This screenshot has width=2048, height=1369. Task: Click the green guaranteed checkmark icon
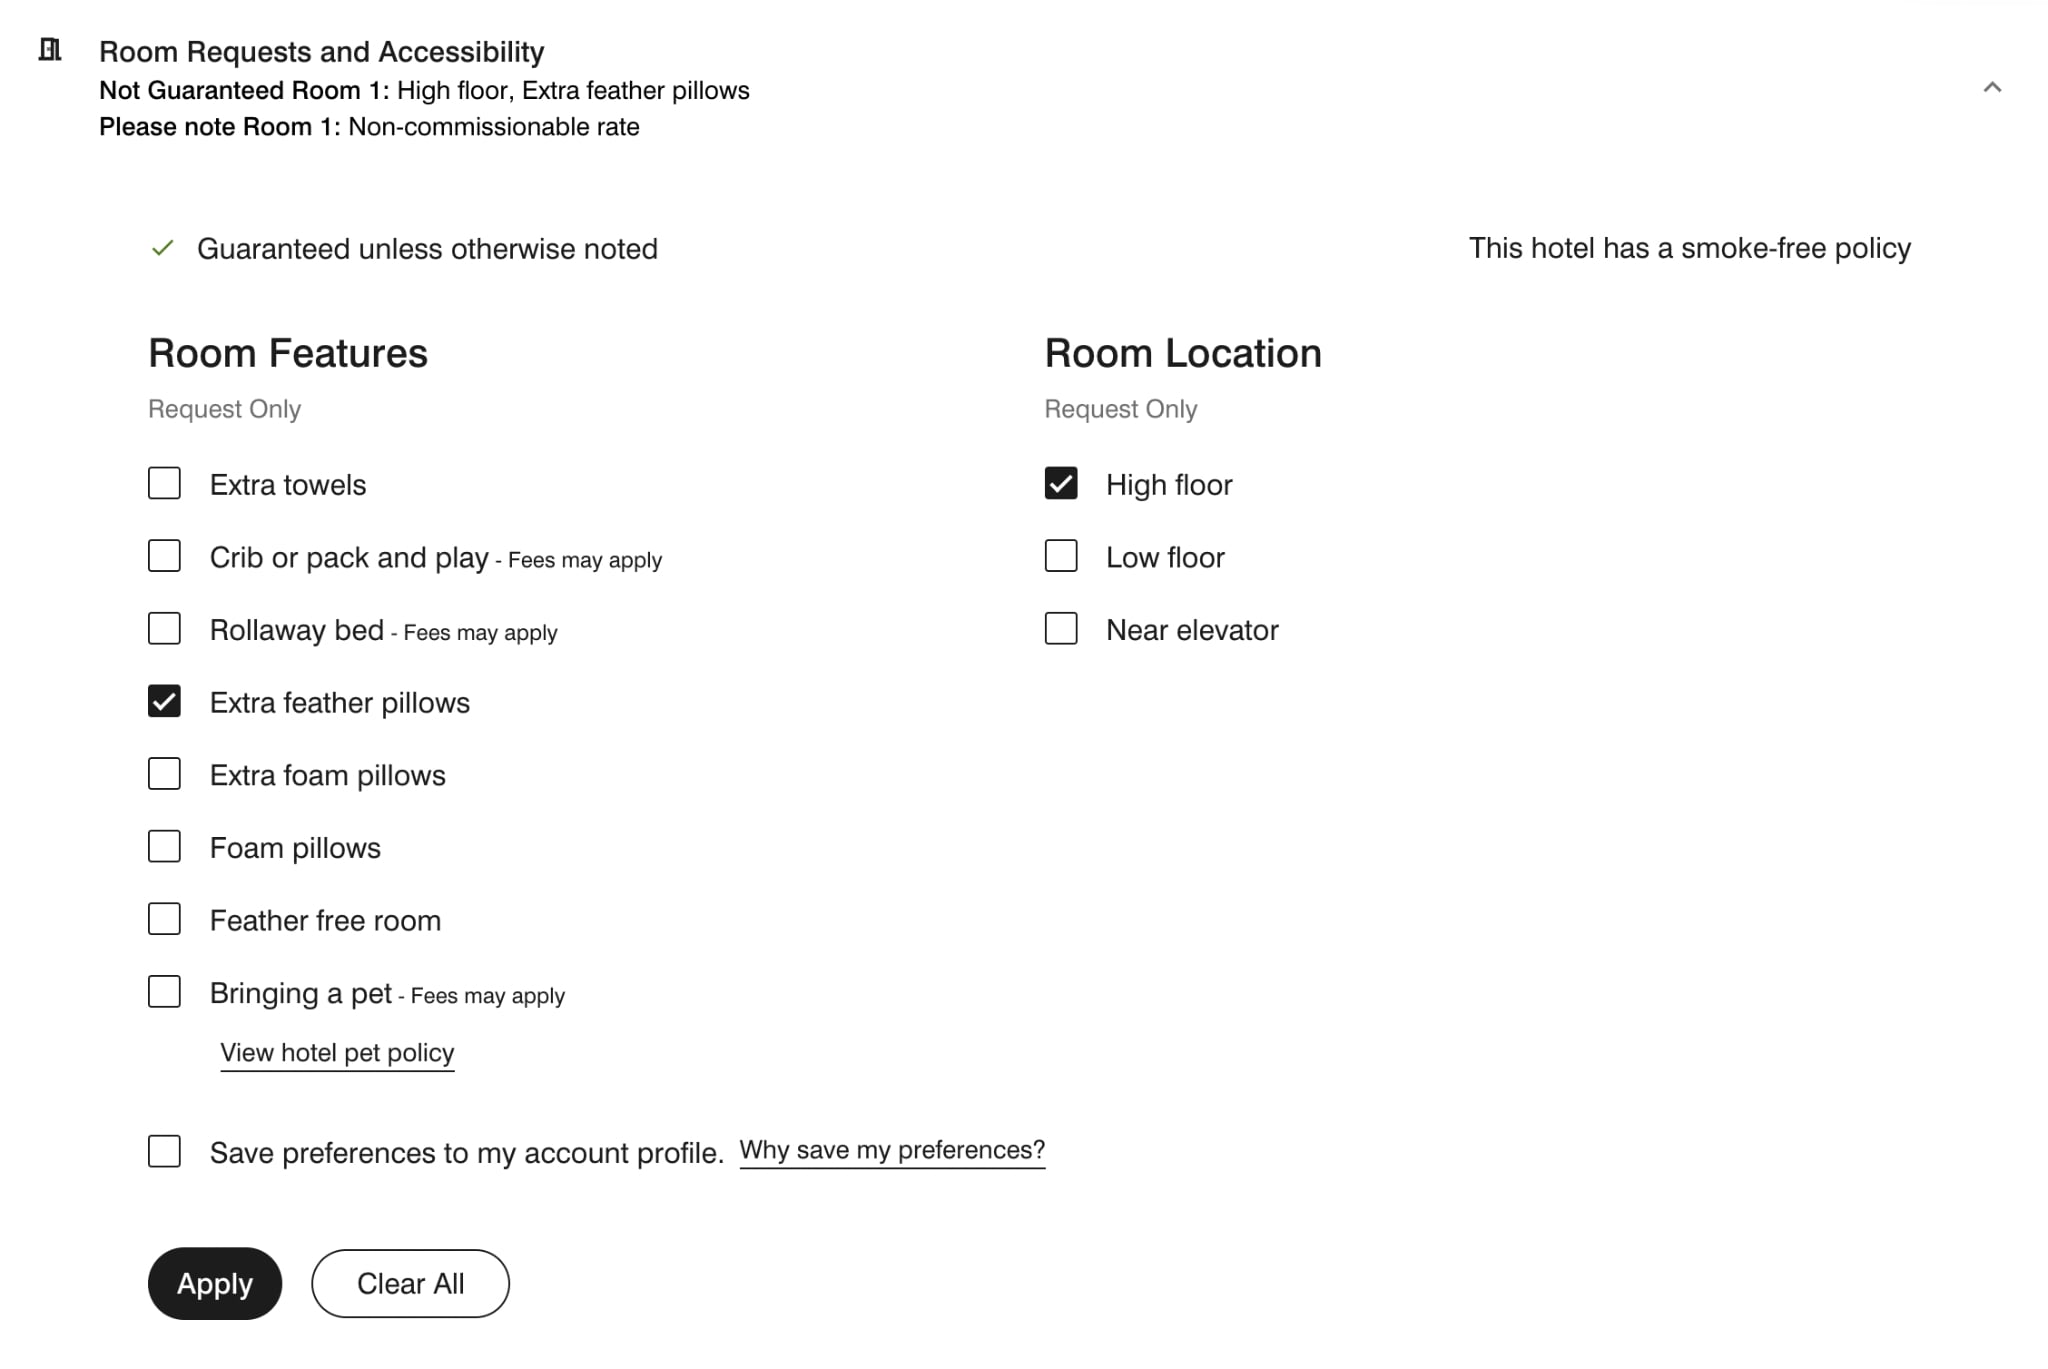tap(162, 248)
